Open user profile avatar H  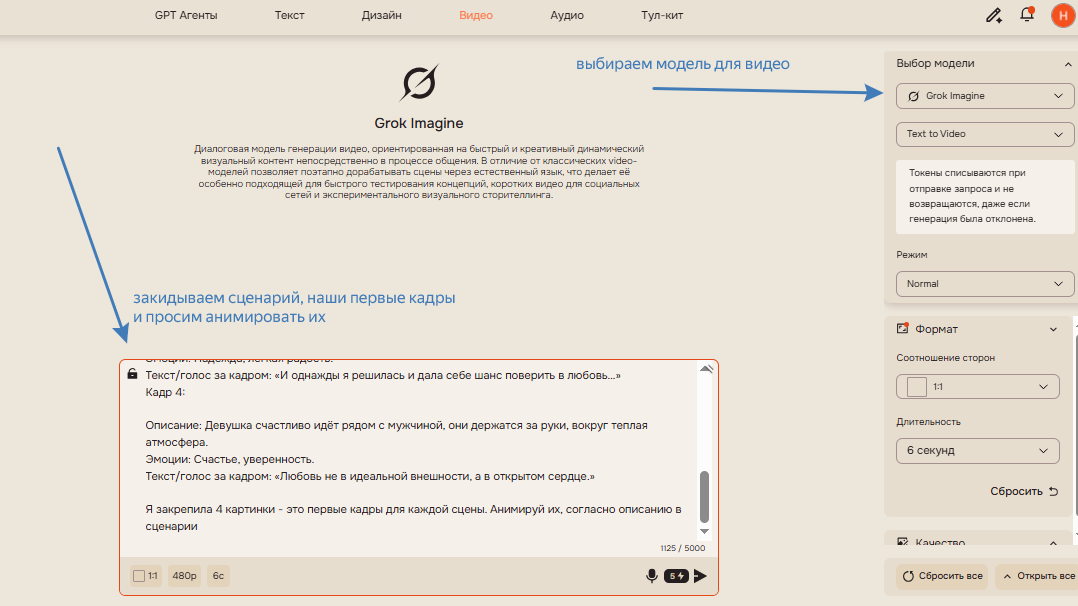[1063, 15]
